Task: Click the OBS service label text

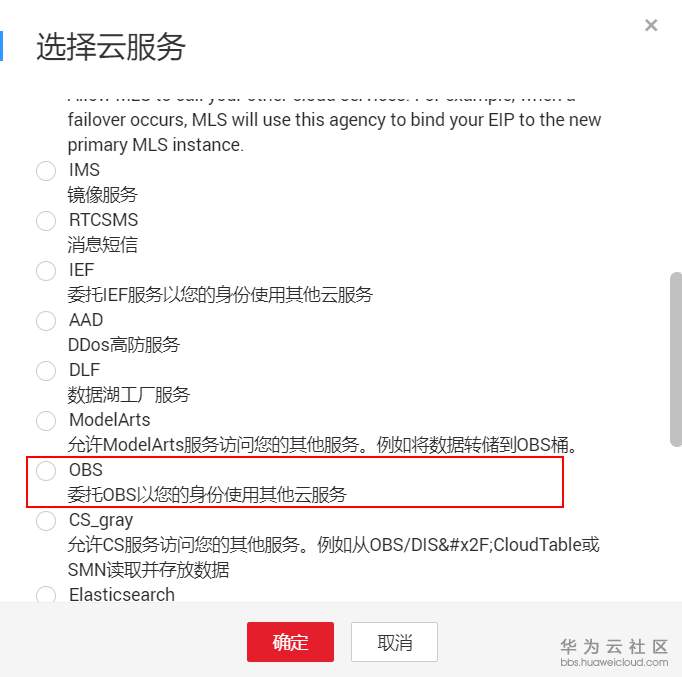Action: click(86, 470)
